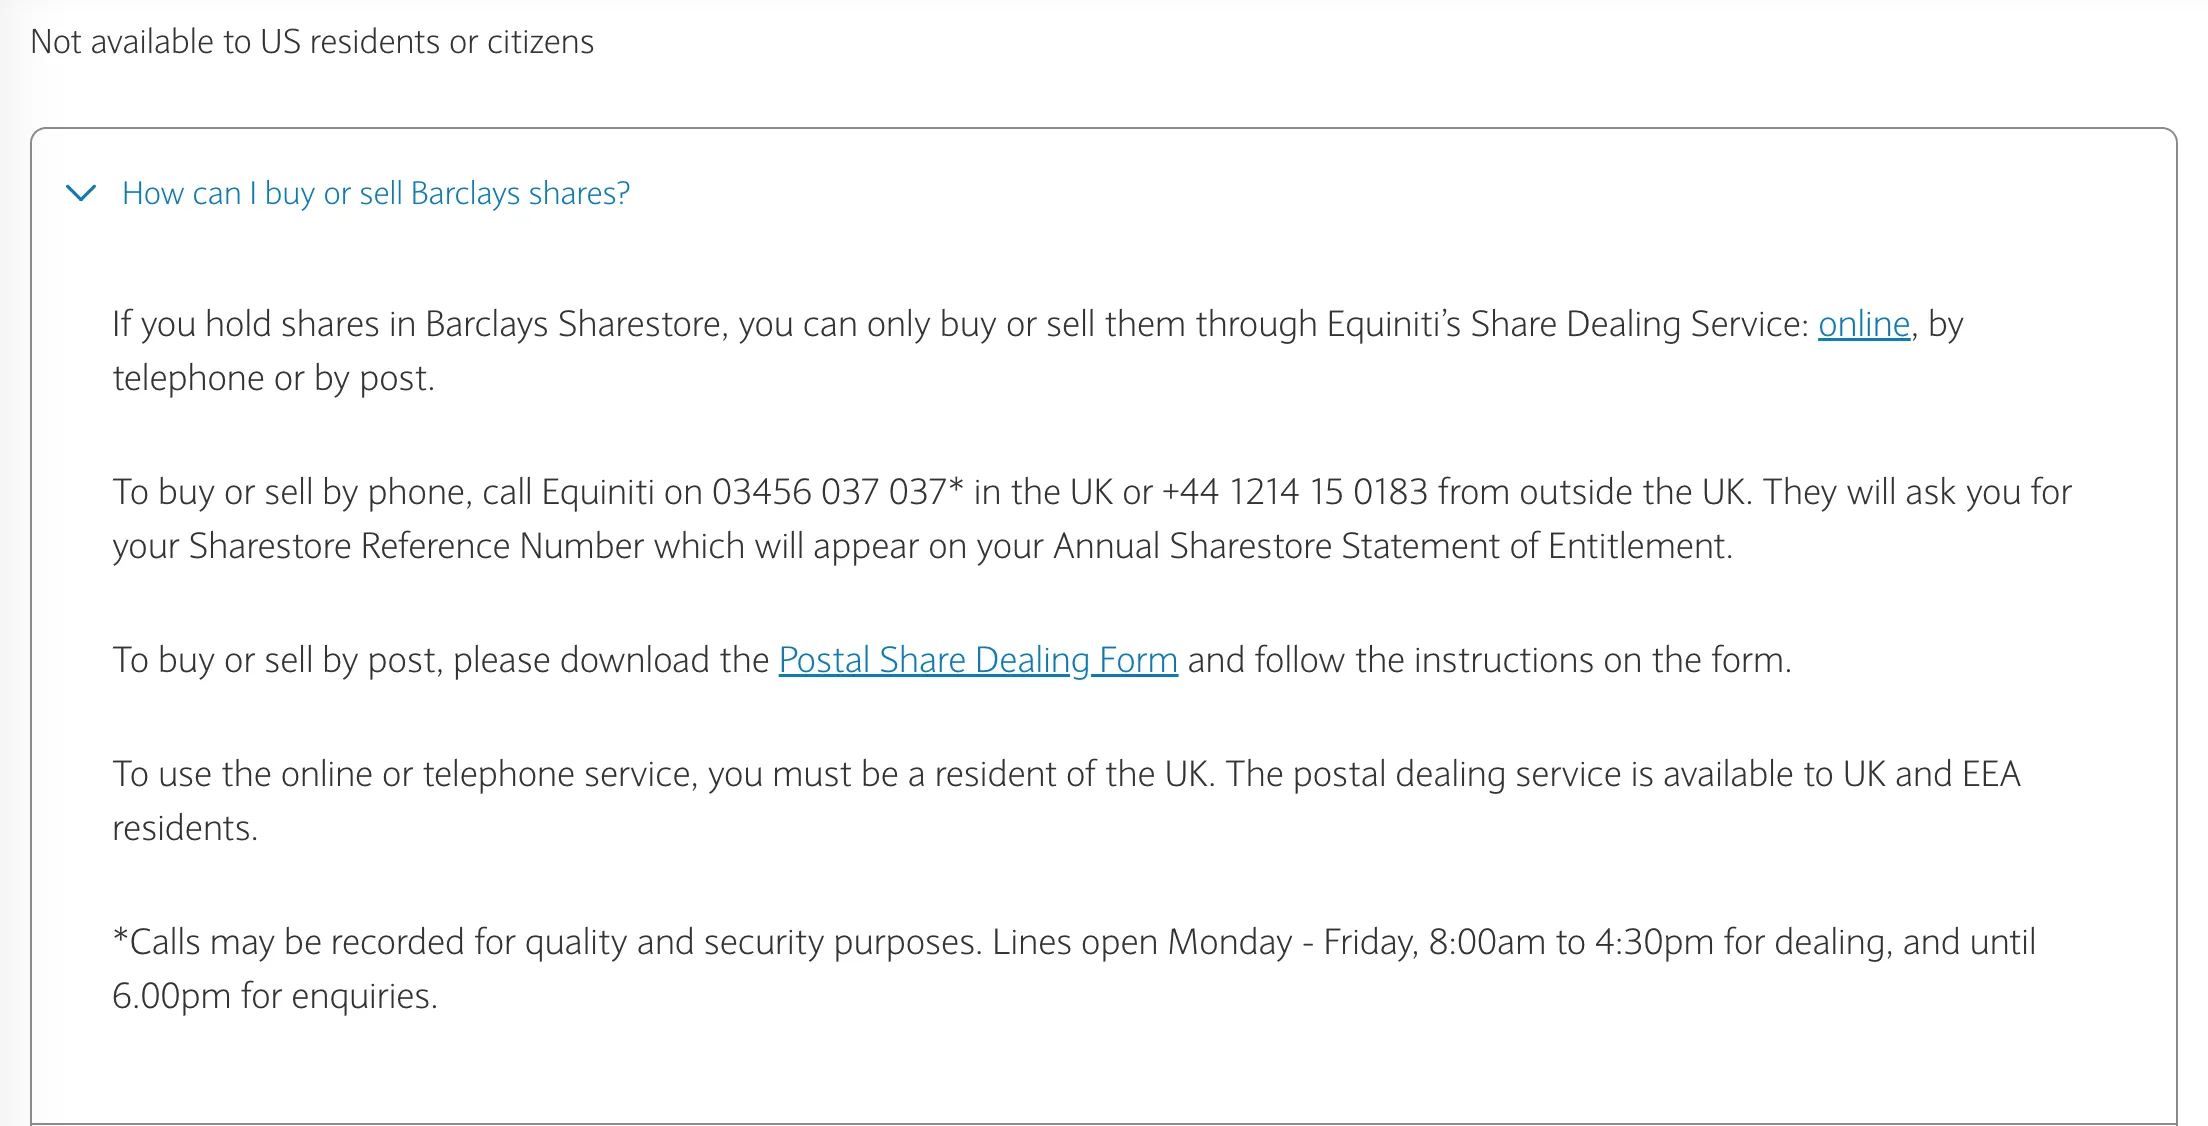Screen dimensions: 2208x1126
Task: Click the UK phone number 03456 037 037
Action: click(829, 492)
